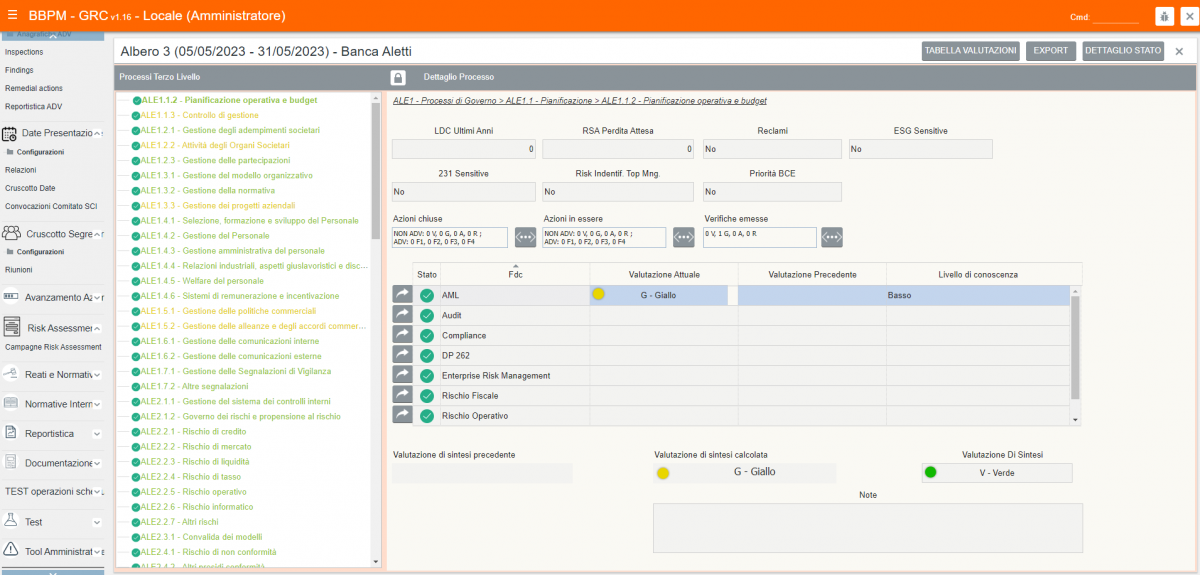Click the TABELLA VALUTAZIONI button
The width and height of the screenshot is (1200, 575).
click(970, 50)
